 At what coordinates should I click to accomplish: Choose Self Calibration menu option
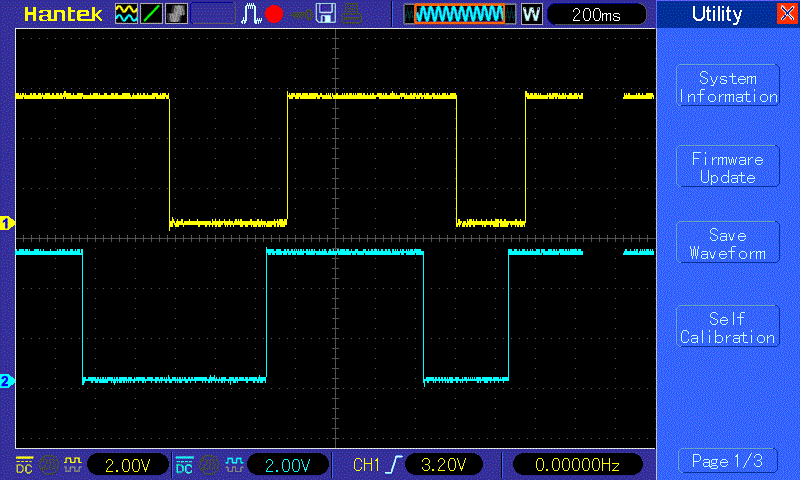(727, 328)
